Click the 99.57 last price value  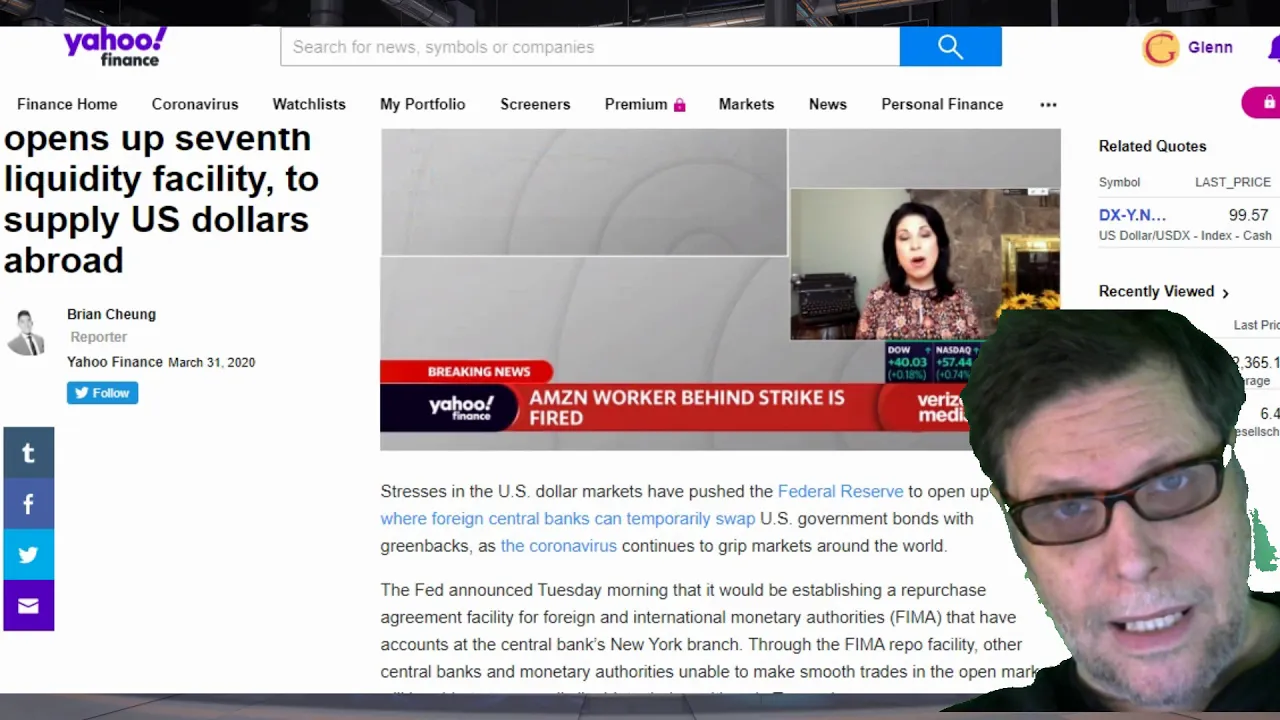1248,215
